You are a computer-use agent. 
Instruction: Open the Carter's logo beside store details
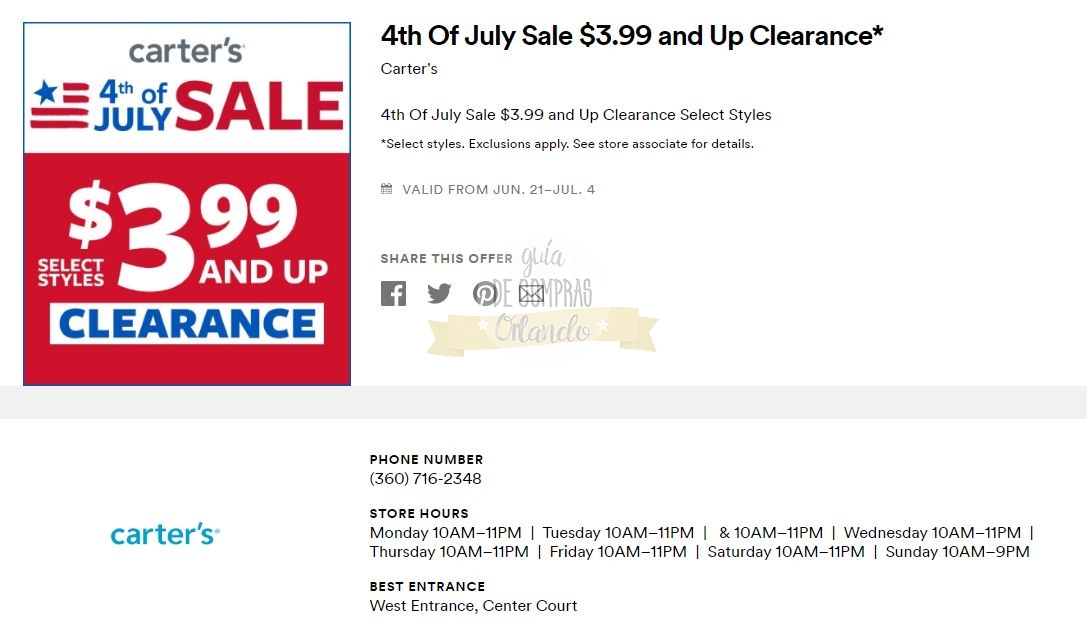165,534
